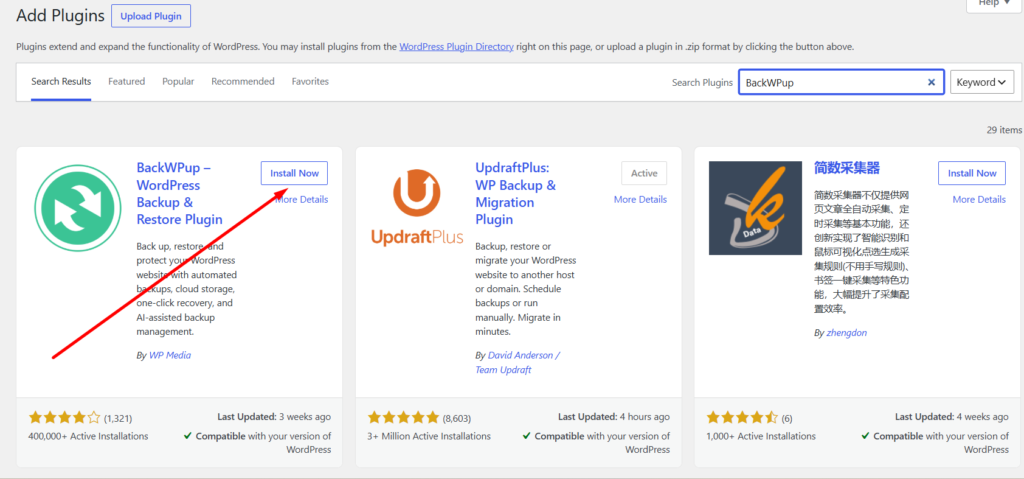Open the UpdraftPlus plugin title link
The width and height of the screenshot is (1024, 479).
(516, 193)
